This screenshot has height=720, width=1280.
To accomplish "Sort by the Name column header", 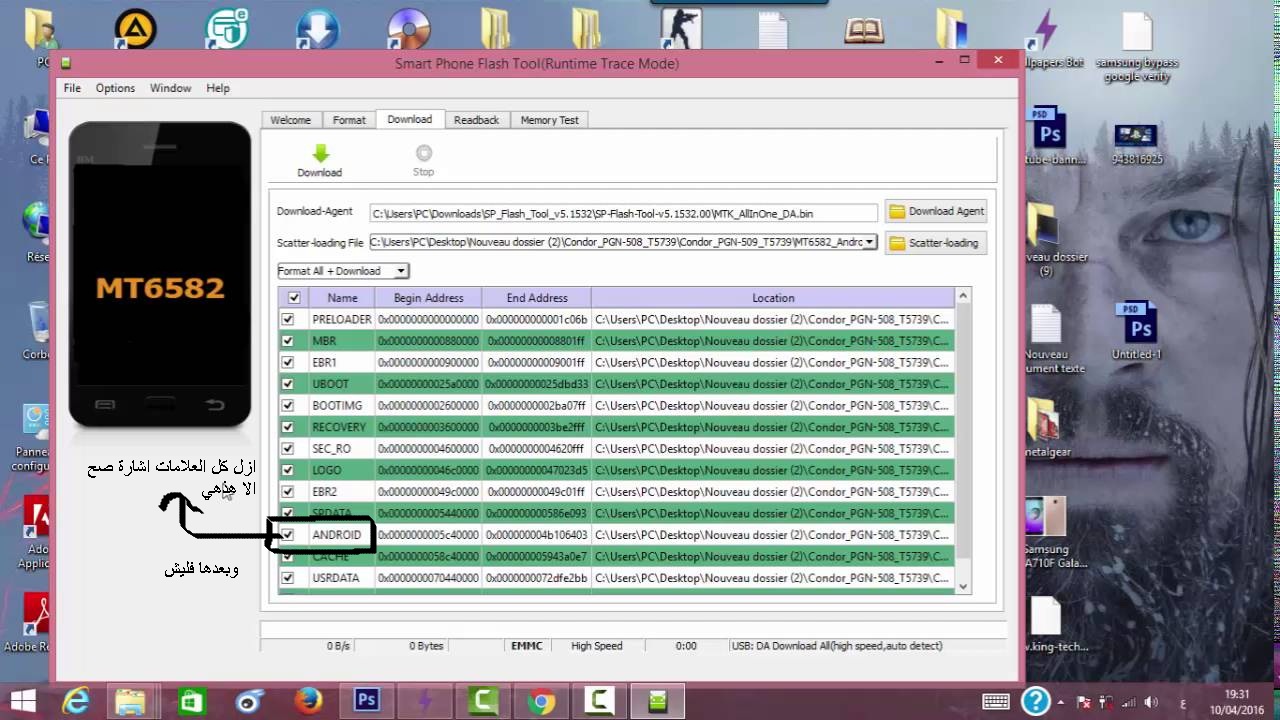I will click(x=342, y=298).
